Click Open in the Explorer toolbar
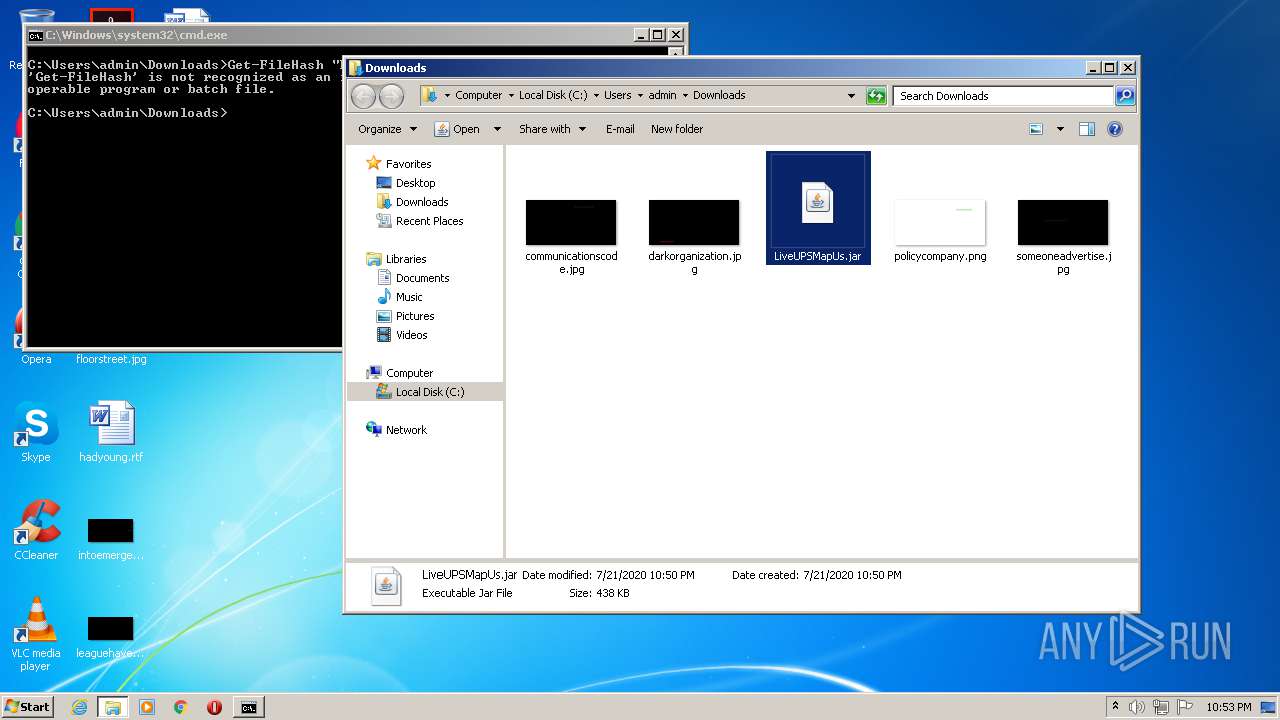The height and width of the screenshot is (720, 1280). (457, 129)
